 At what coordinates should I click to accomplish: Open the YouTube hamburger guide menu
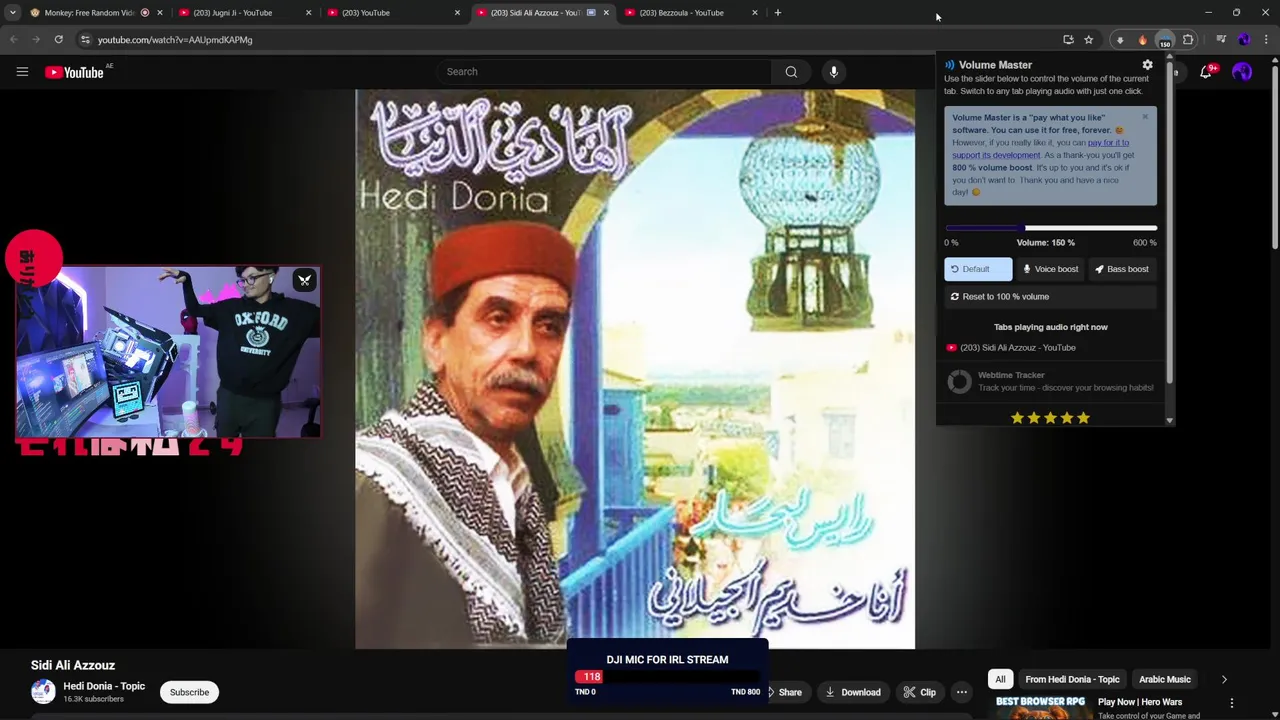(22, 72)
